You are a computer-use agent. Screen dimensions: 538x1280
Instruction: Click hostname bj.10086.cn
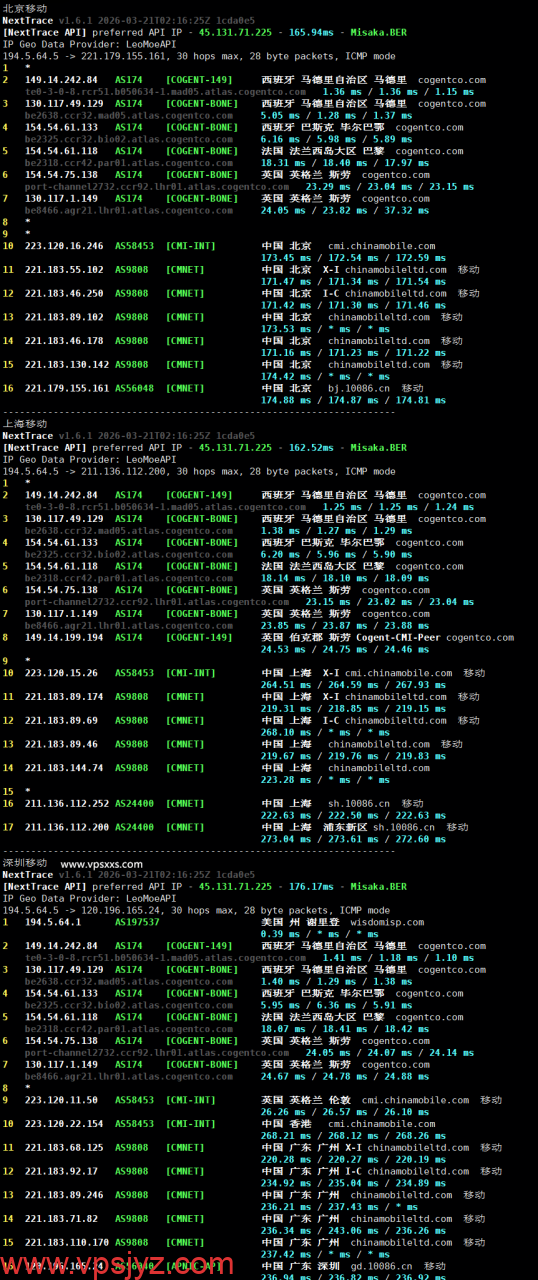pos(359,388)
